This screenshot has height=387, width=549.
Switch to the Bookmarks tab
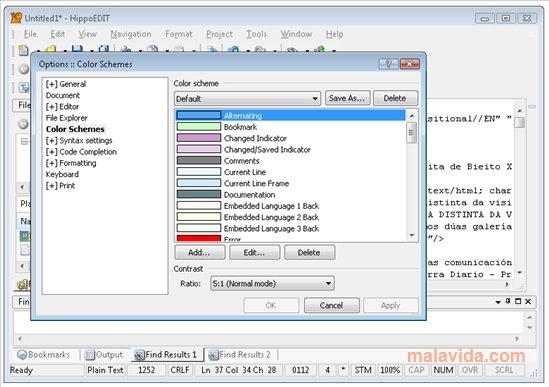(x=43, y=355)
